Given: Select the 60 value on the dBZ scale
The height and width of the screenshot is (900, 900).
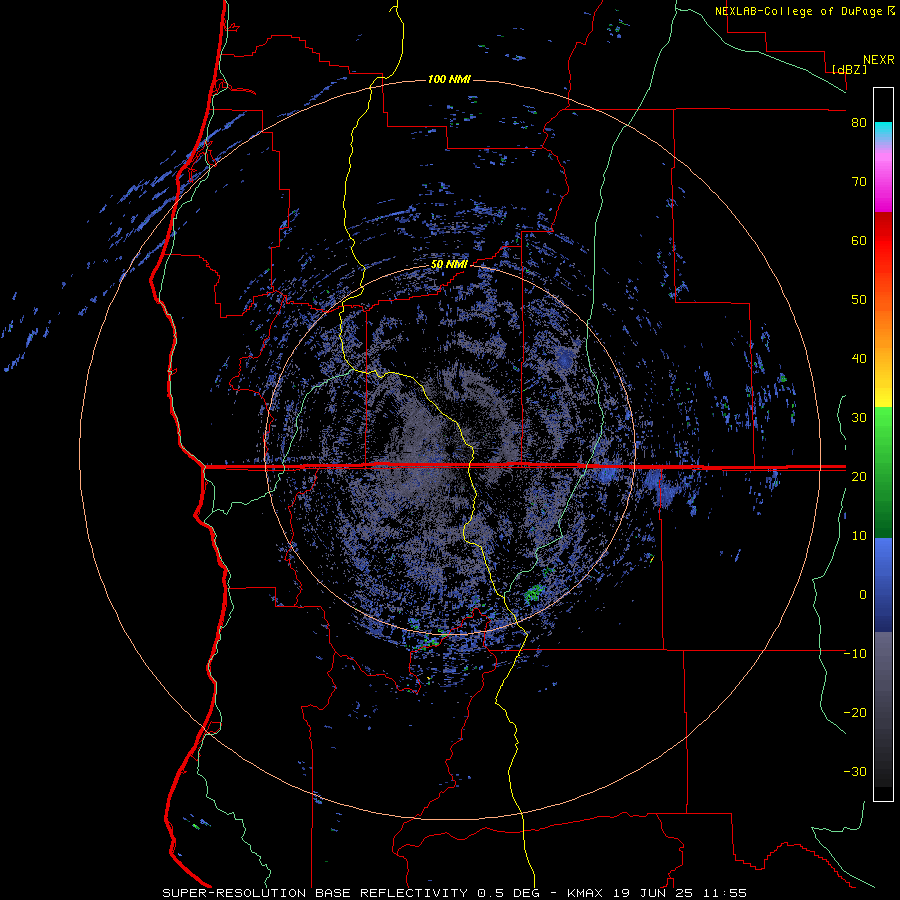Looking at the screenshot, I should pos(859,241).
